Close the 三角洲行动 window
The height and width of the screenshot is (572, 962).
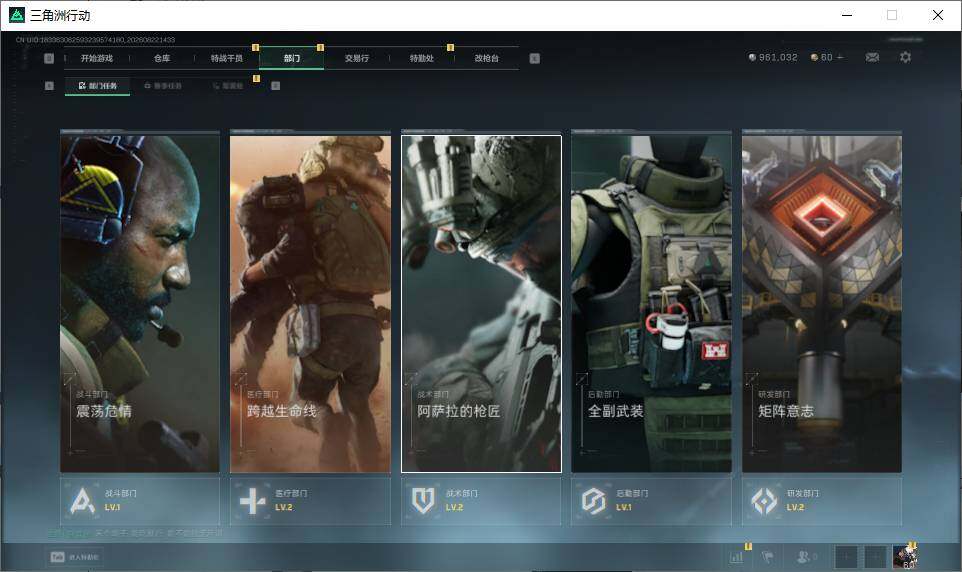937,15
